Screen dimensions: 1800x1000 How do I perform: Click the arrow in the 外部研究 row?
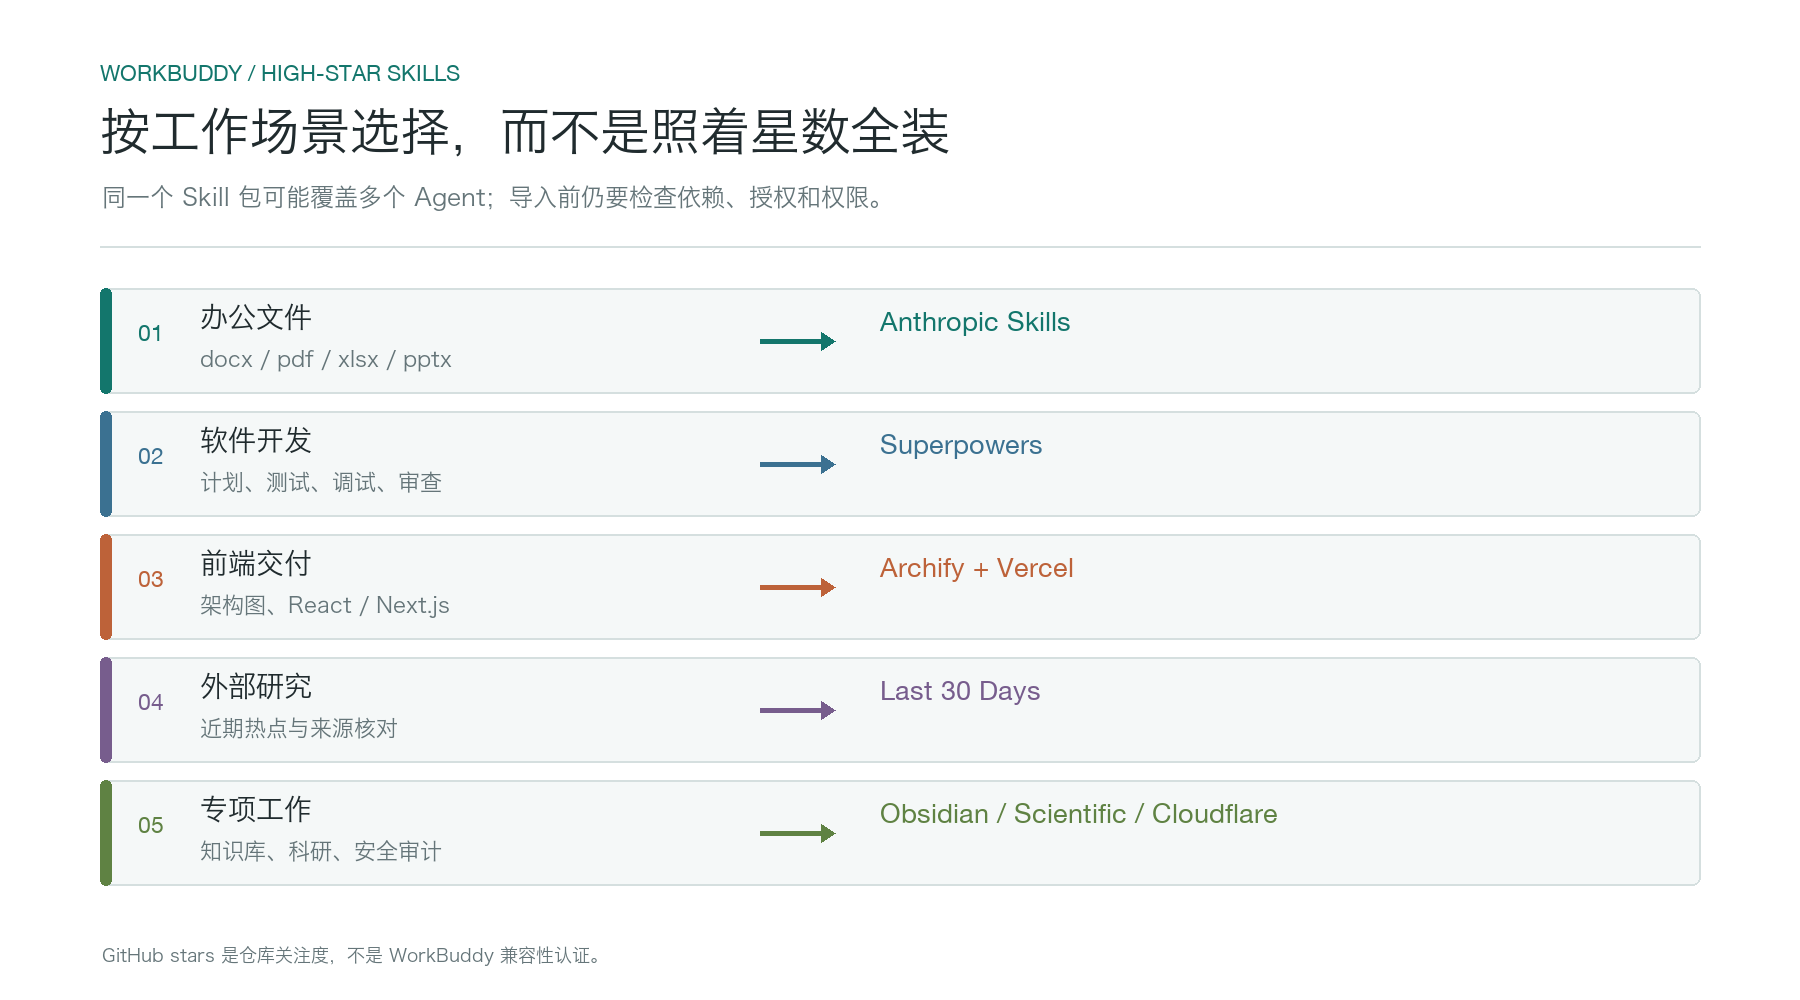(797, 710)
